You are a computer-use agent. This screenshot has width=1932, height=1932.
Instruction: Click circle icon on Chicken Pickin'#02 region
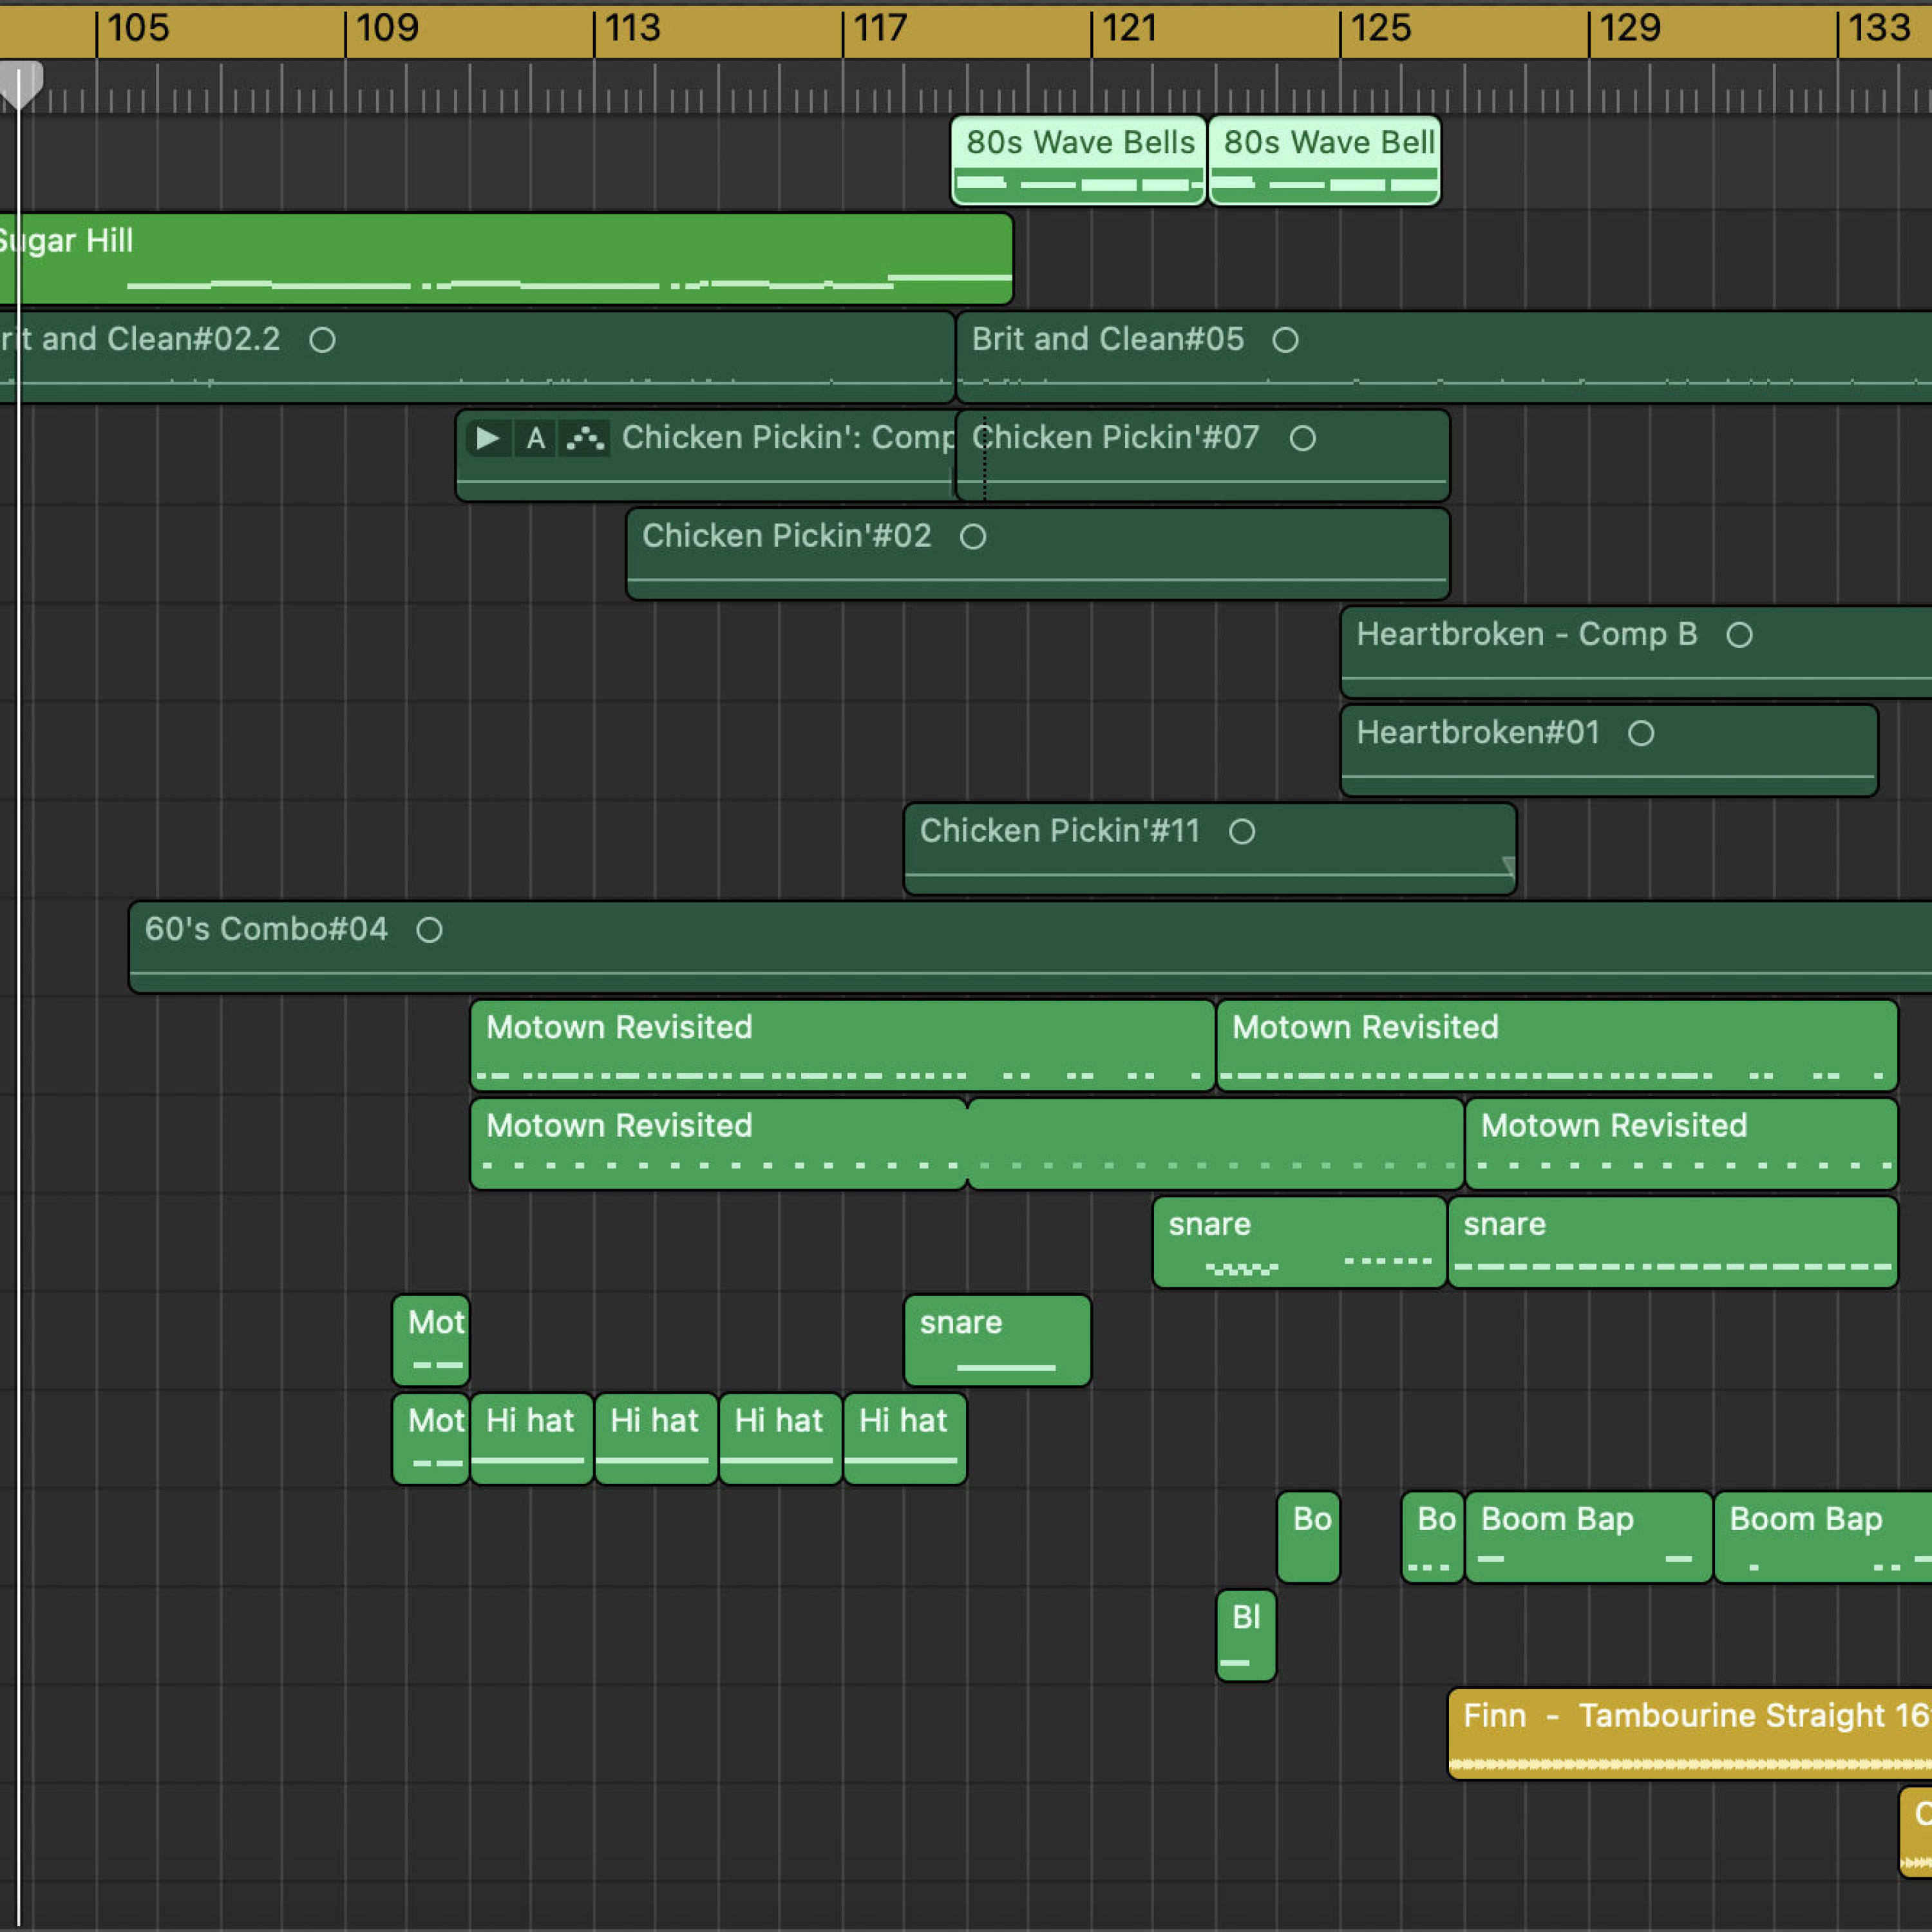click(973, 537)
